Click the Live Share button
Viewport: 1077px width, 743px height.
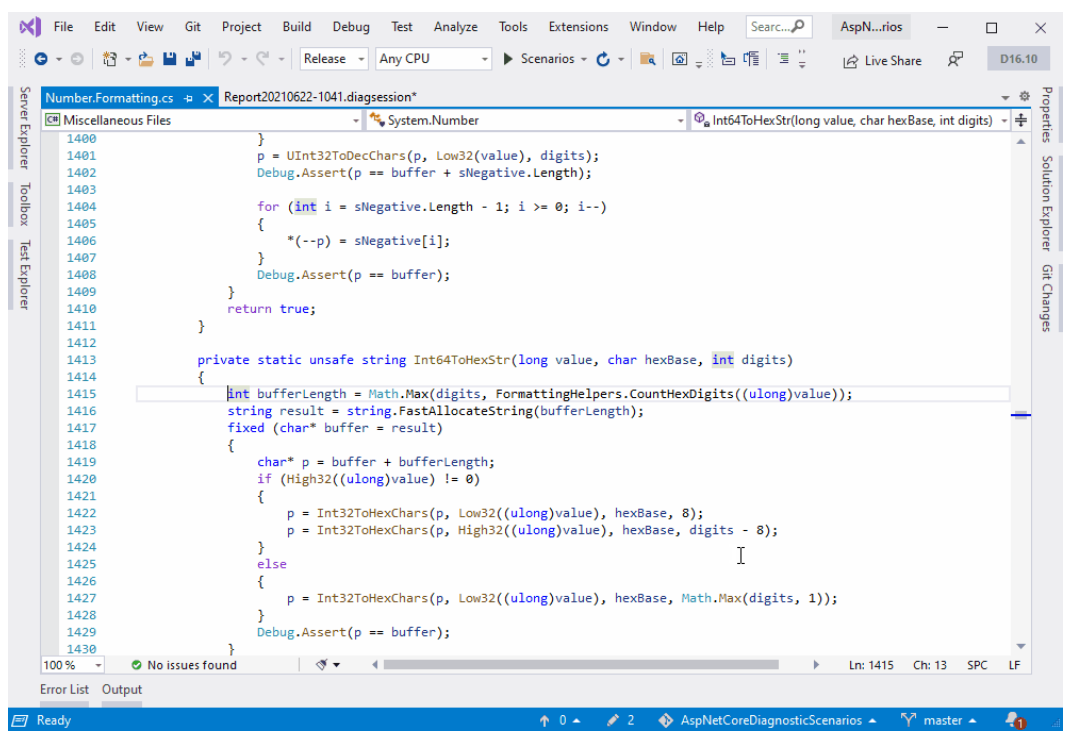[883, 60]
